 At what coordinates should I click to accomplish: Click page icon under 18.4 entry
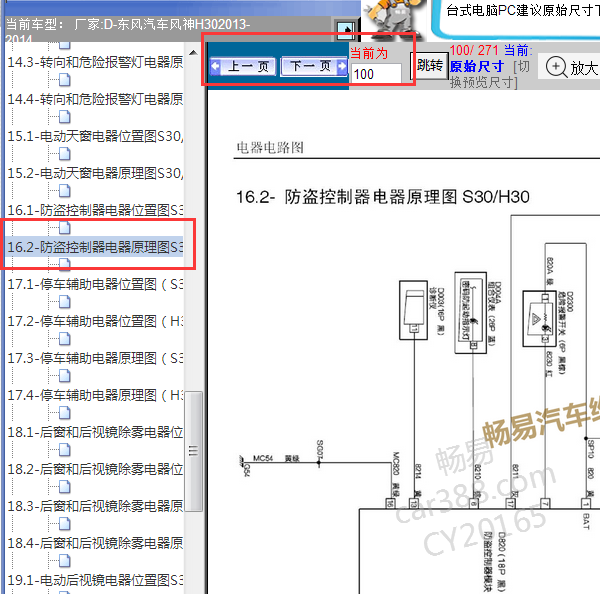click(x=65, y=561)
